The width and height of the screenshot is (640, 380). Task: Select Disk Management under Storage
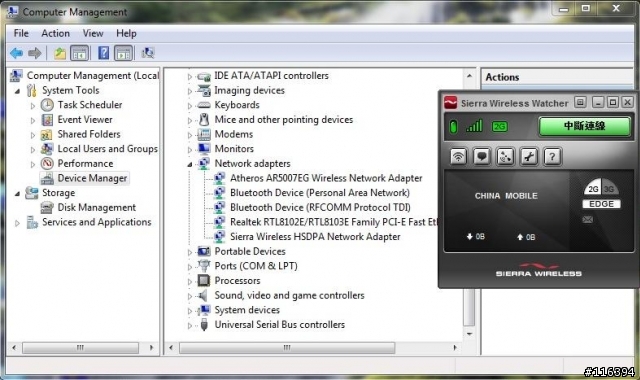[96, 207]
